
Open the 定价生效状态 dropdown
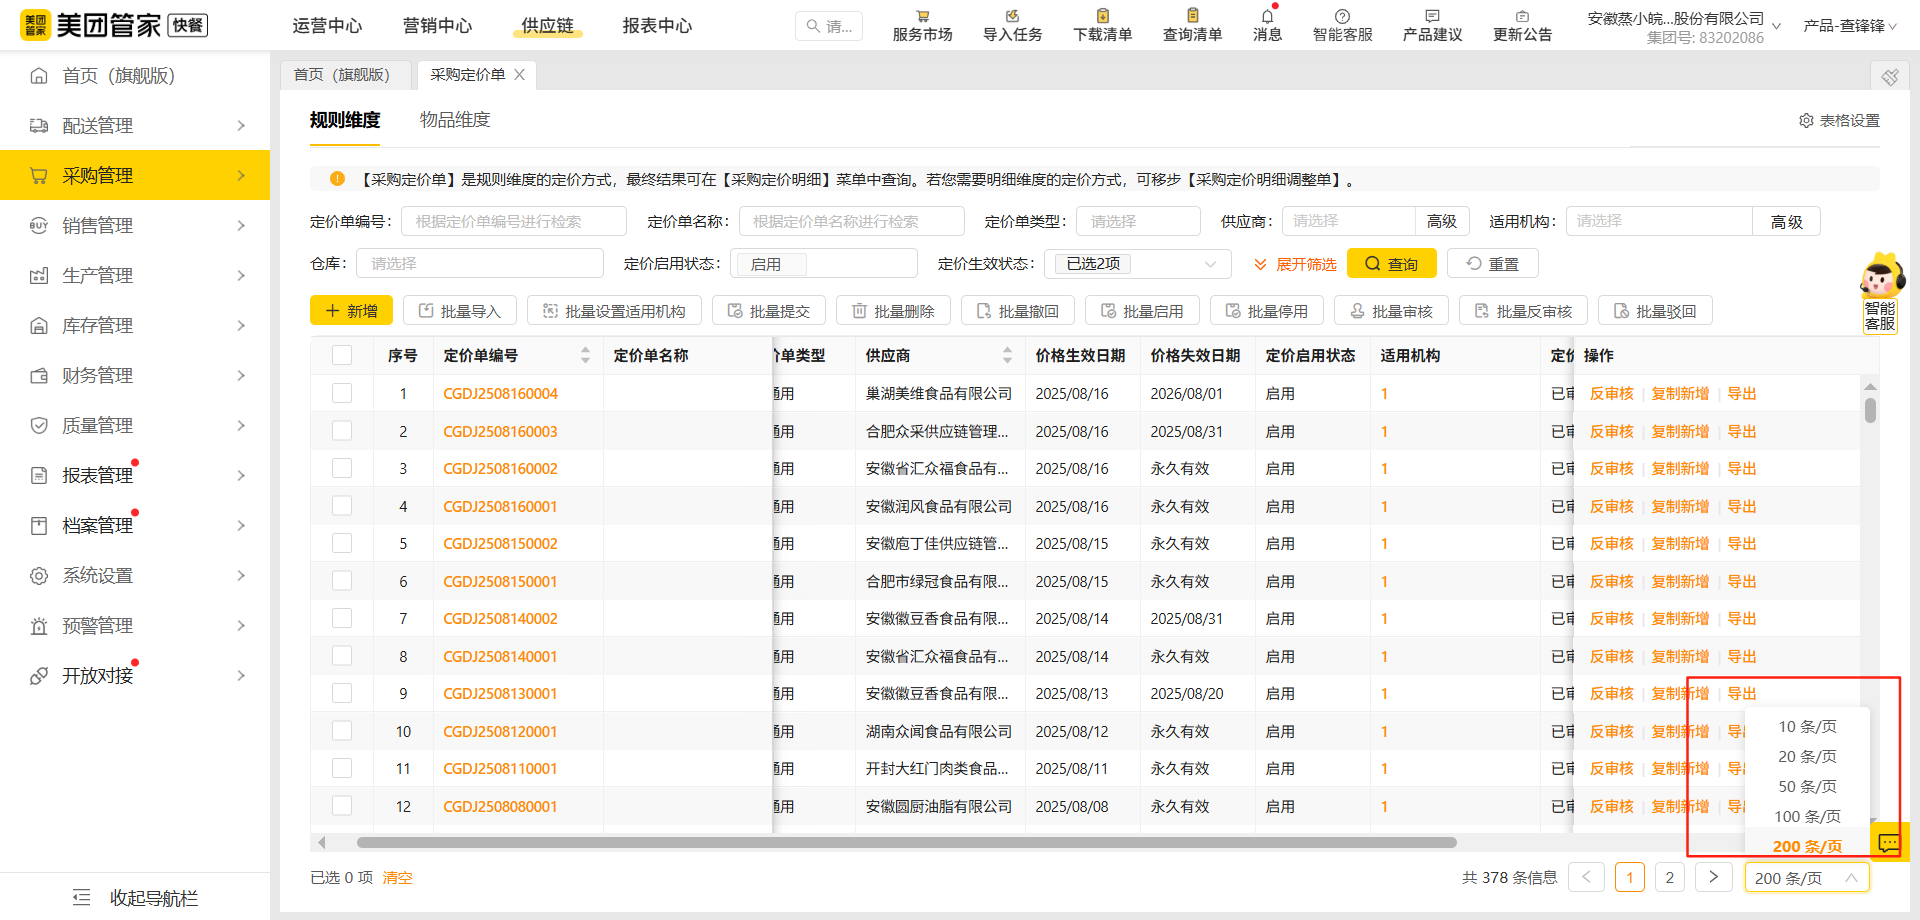pos(1137,263)
